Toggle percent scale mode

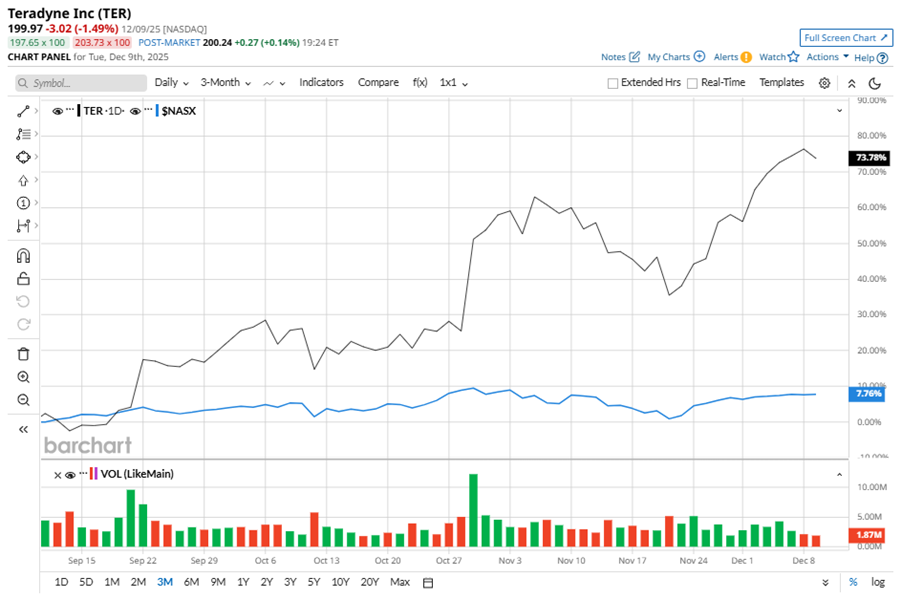click(x=853, y=582)
